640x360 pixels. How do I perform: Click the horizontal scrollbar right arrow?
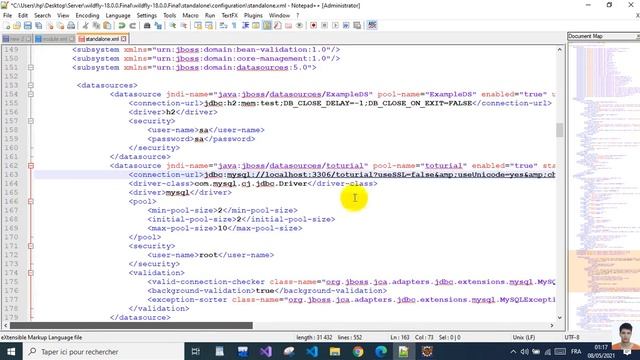pyautogui.click(x=552, y=325)
